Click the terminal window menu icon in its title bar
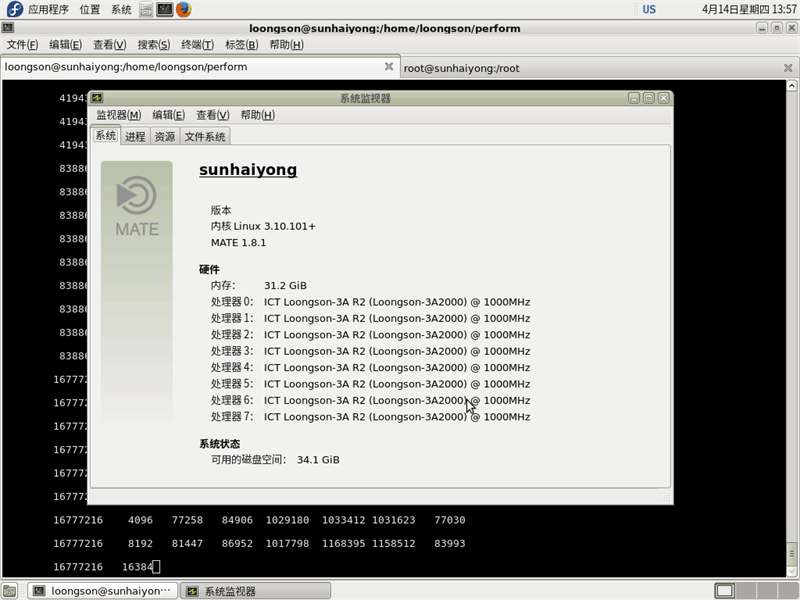 tap(8, 28)
